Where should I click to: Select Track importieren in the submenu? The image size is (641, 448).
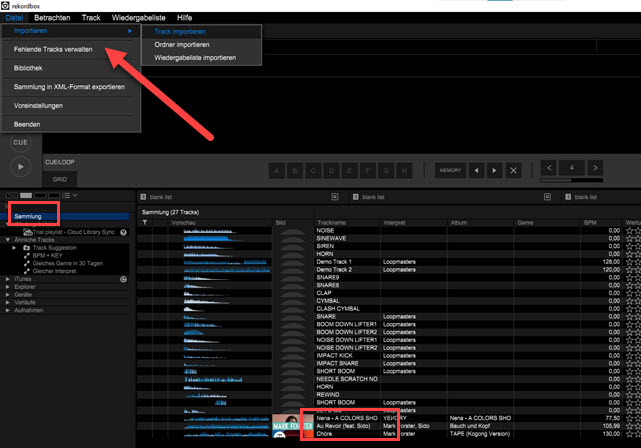point(202,31)
